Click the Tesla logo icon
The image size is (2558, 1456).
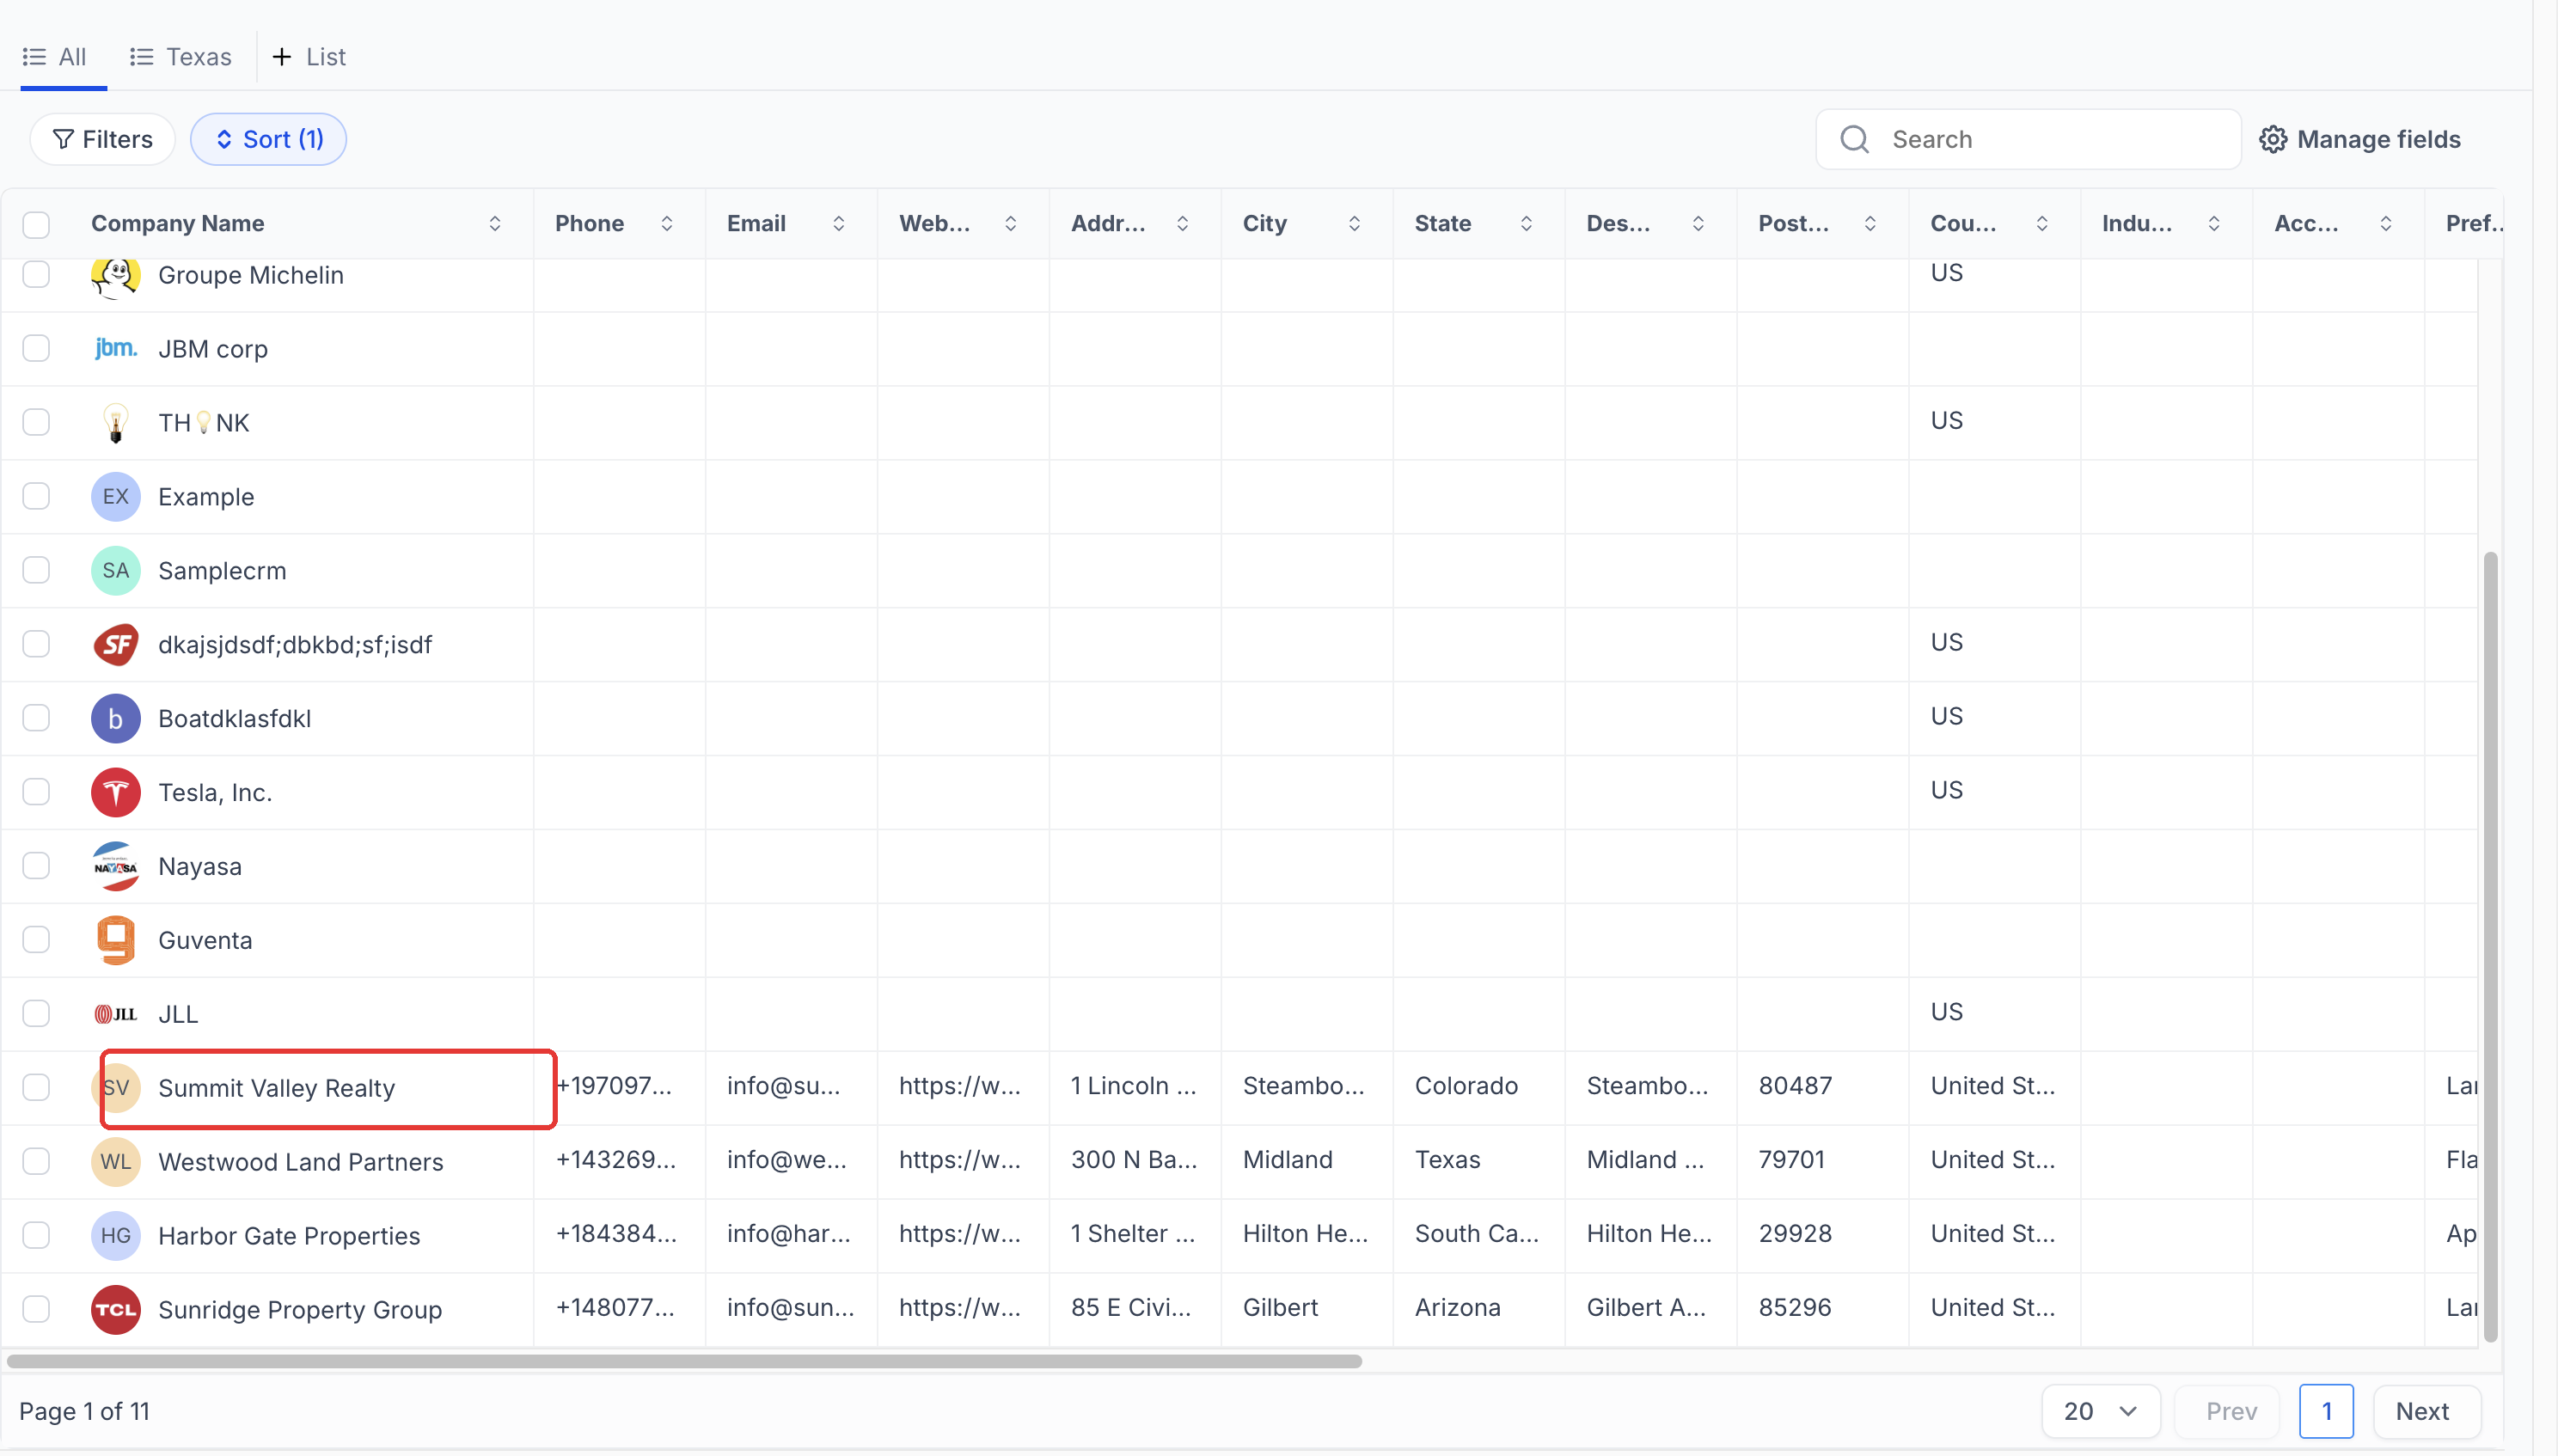point(115,793)
